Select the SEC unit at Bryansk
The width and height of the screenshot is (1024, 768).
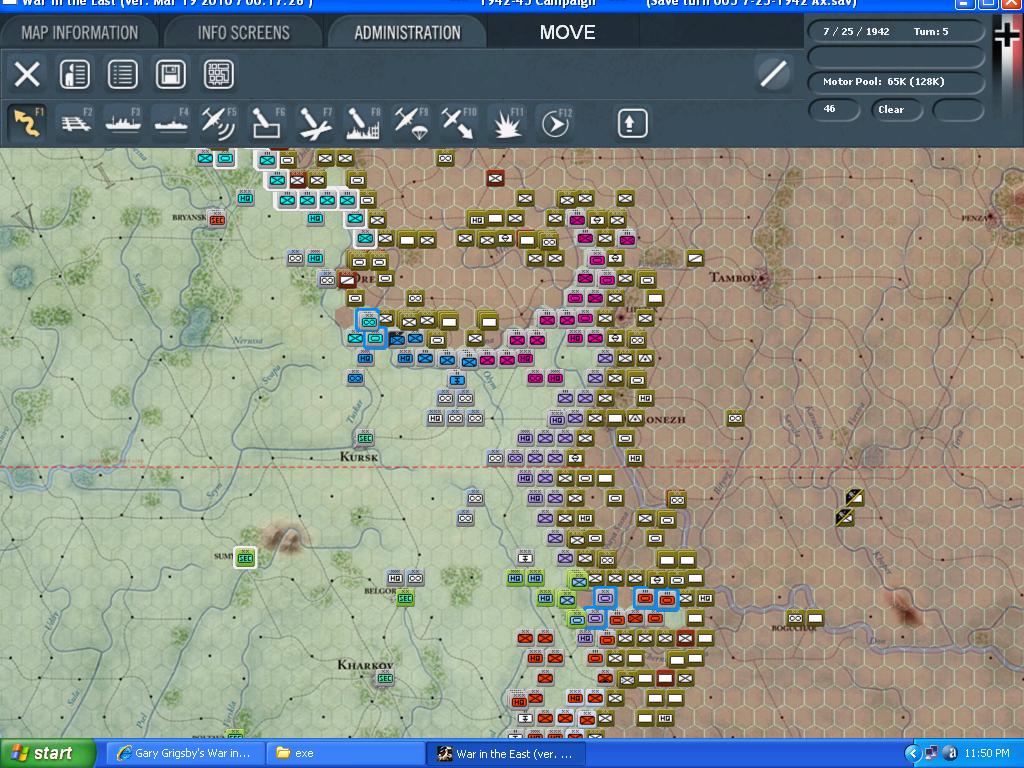217,219
